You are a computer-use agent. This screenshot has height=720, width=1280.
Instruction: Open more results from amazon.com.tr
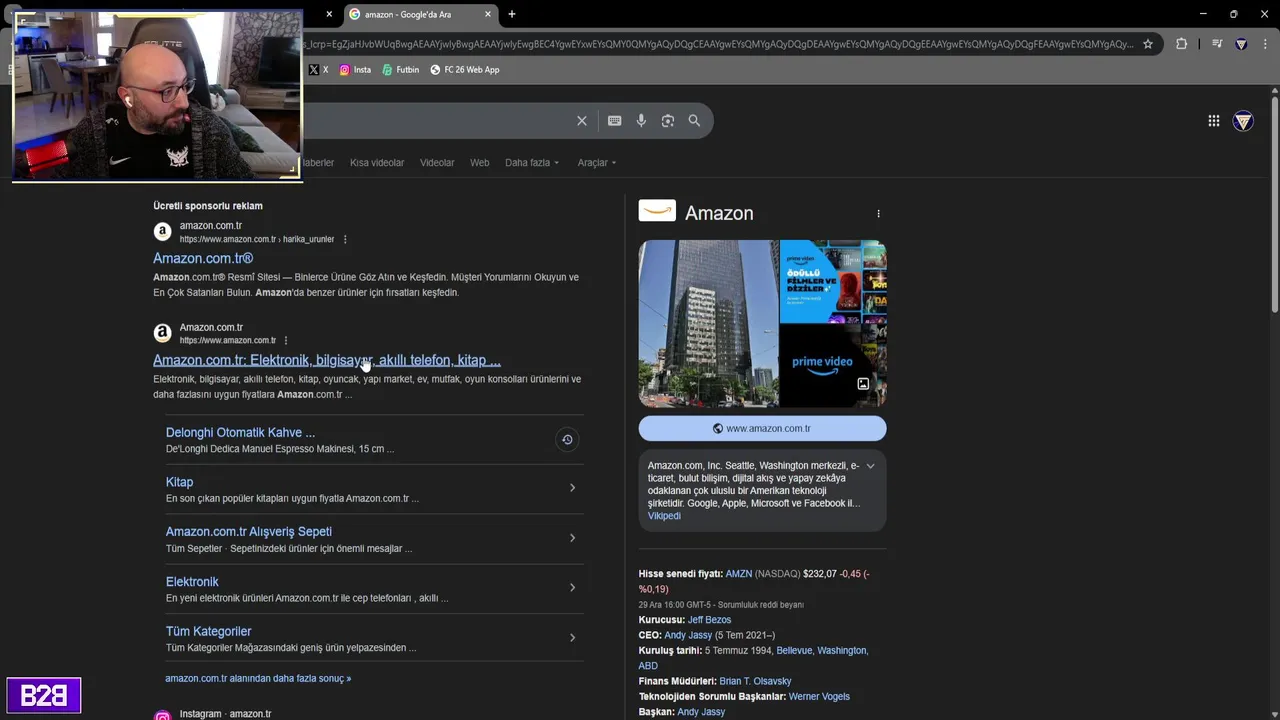pyautogui.click(x=258, y=678)
